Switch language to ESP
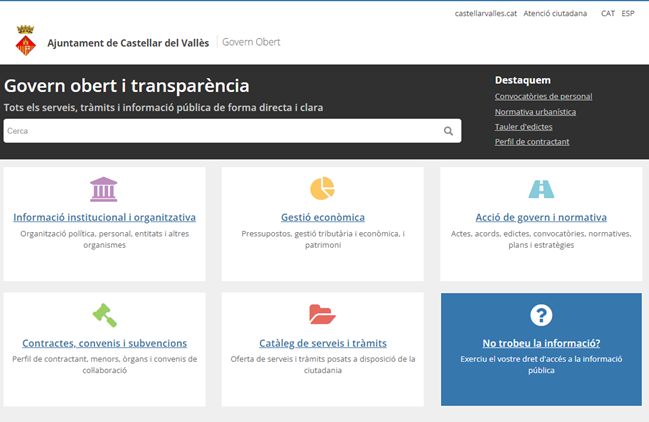649x422 pixels. pos(628,14)
